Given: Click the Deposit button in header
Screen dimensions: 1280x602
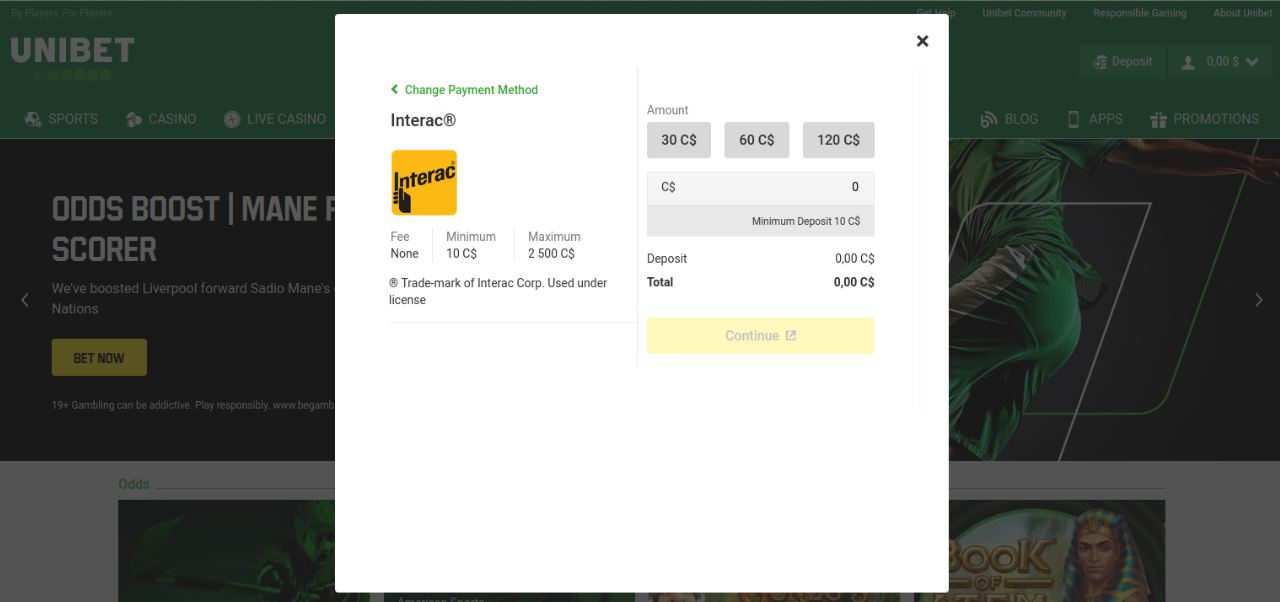Looking at the screenshot, I should click(1123, 62).
